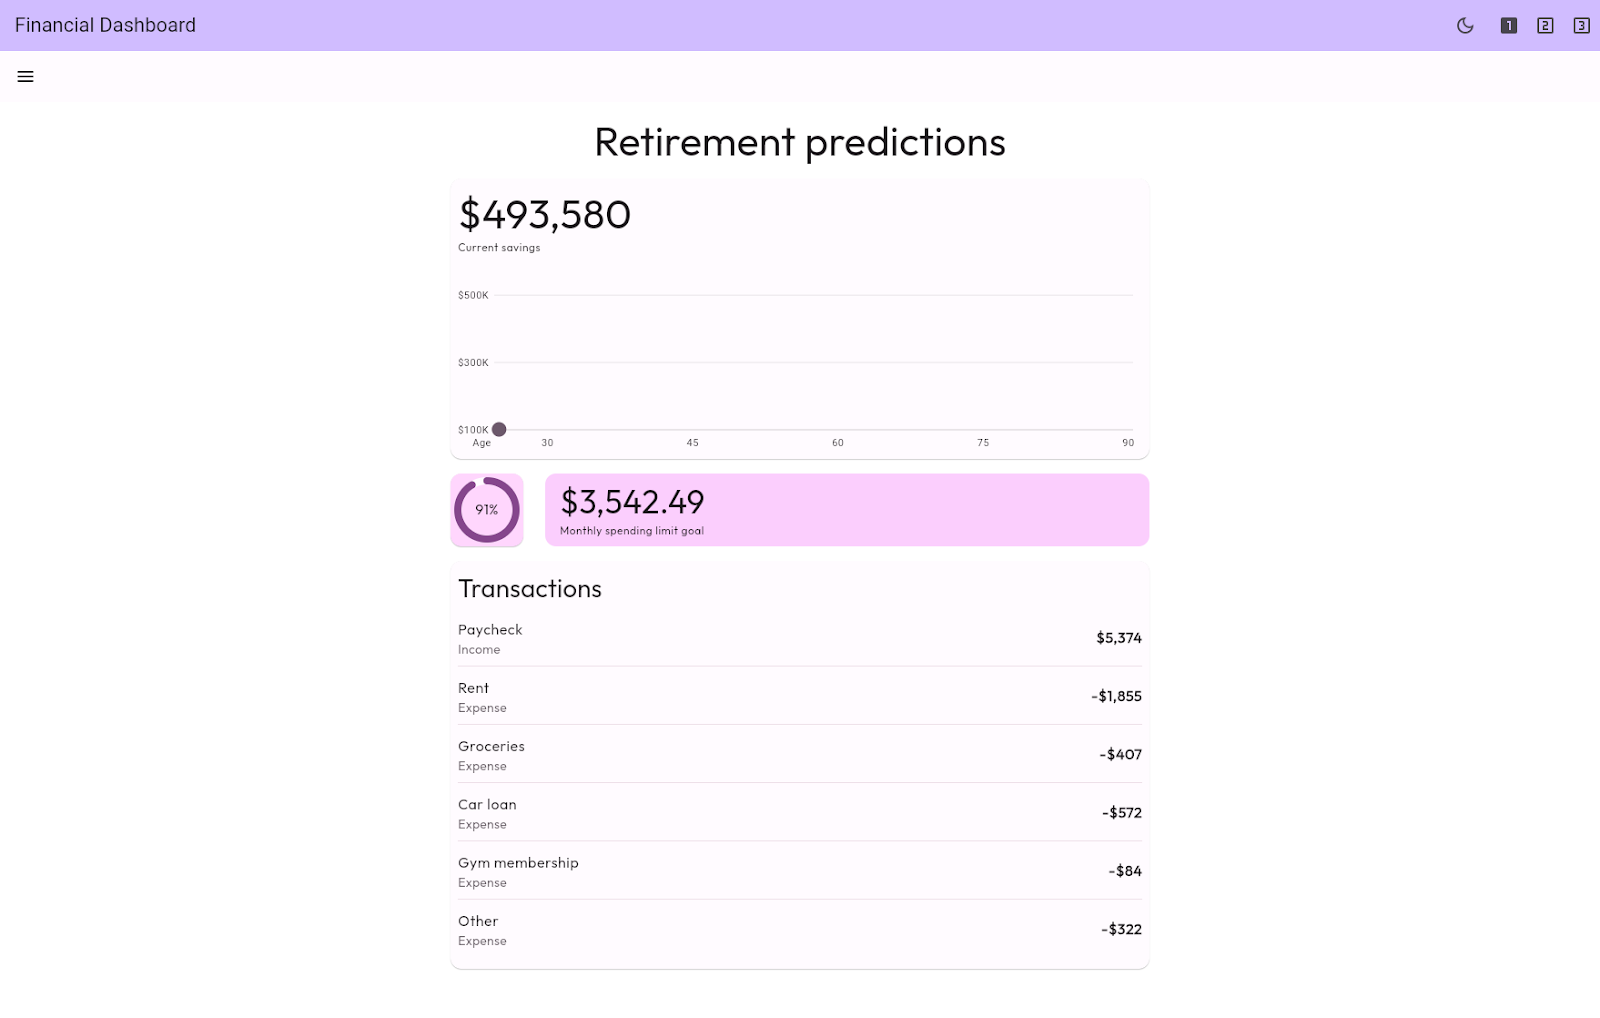Click the Financial Dashboard app title

(x=105, y=26)
